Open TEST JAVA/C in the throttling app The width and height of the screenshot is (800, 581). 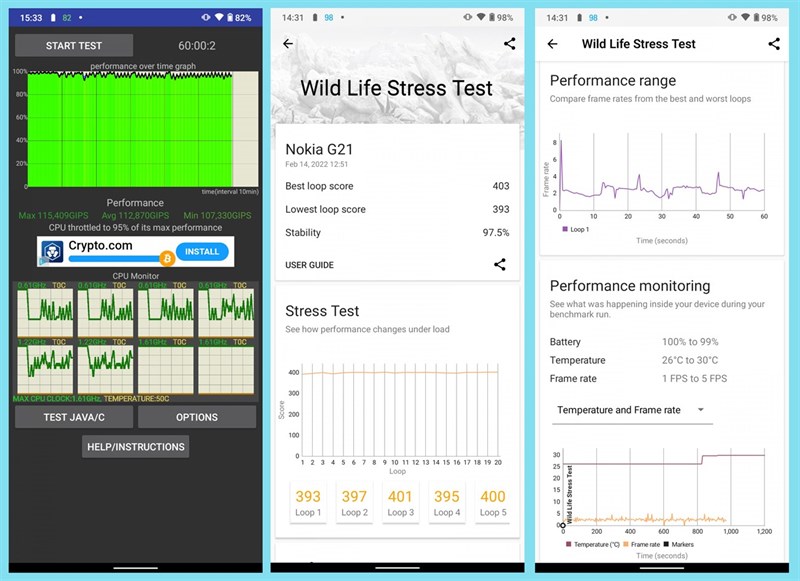point(74,417)
